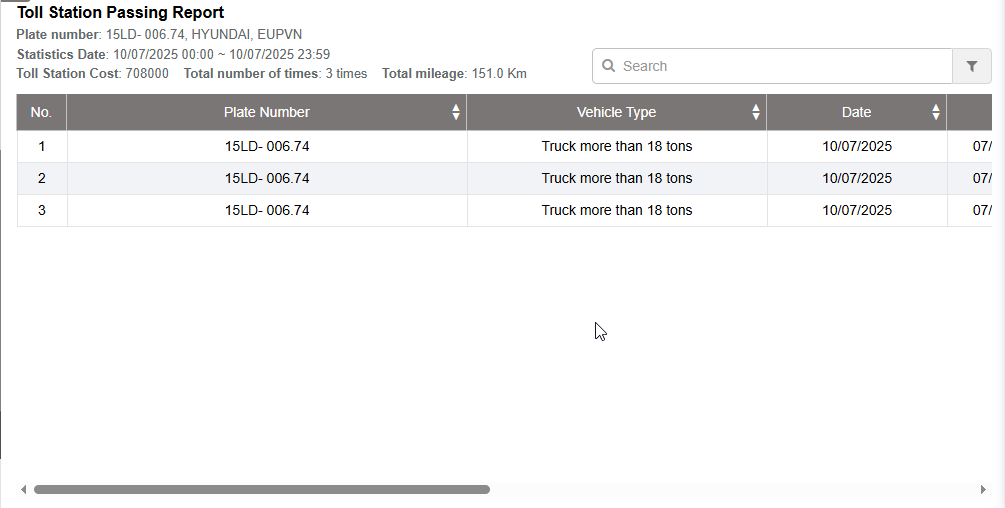Click the horizontal scrollbar thumb
This screenshot has height=508, width=1005.
(x=260, y=490)
